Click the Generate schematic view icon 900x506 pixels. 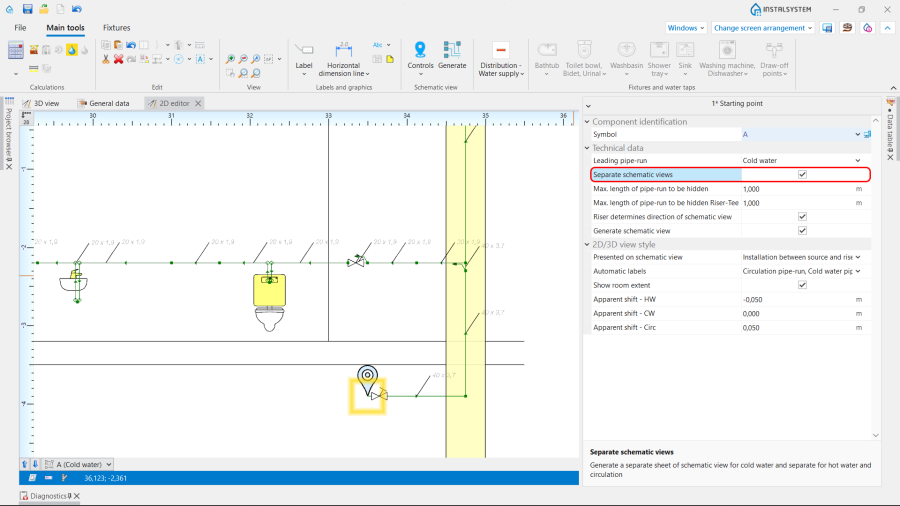point(452,50)
